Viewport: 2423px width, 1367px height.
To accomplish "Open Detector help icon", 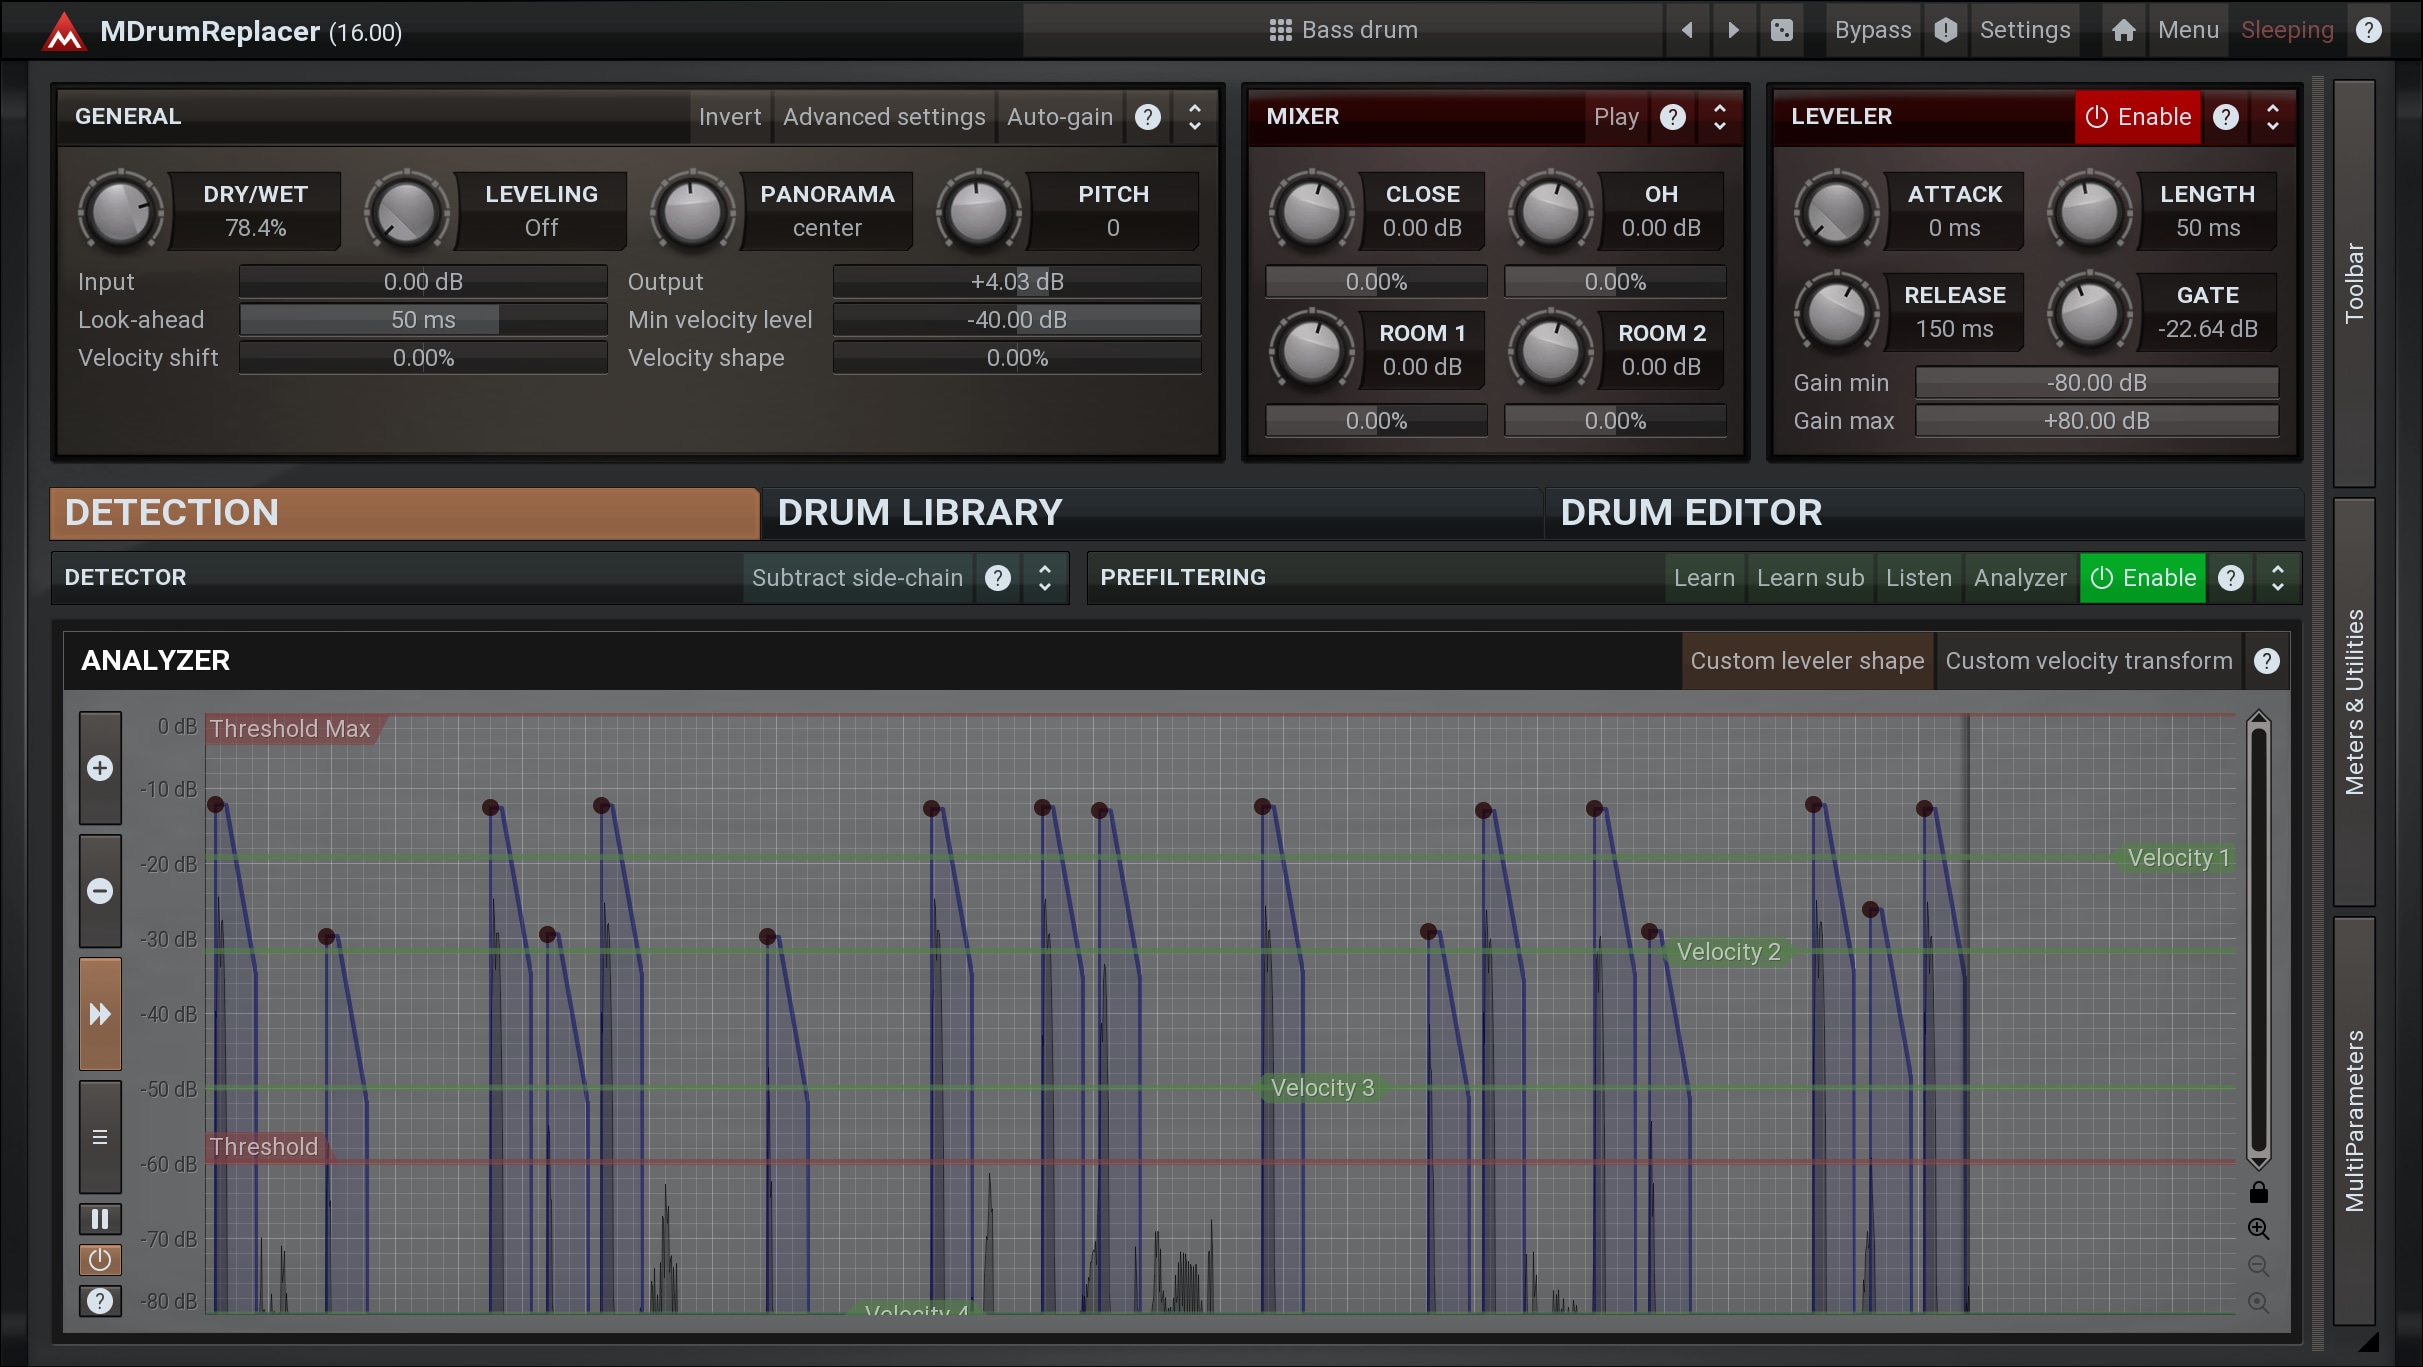I will pos(997,578).
